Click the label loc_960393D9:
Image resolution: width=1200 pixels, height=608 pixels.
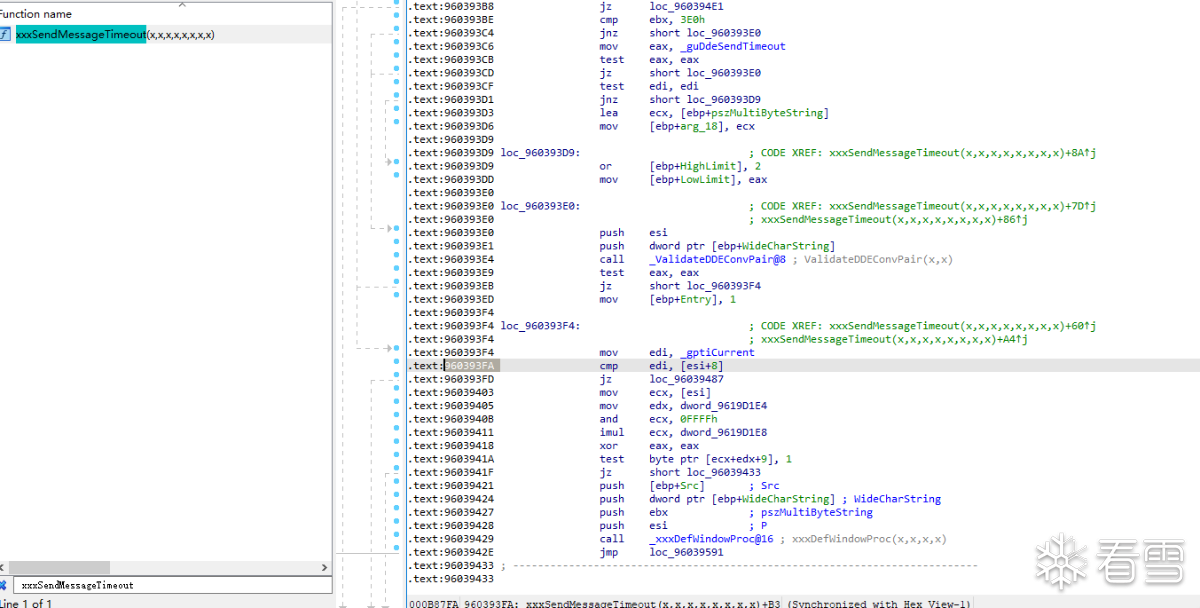click(x=541, y=153)
